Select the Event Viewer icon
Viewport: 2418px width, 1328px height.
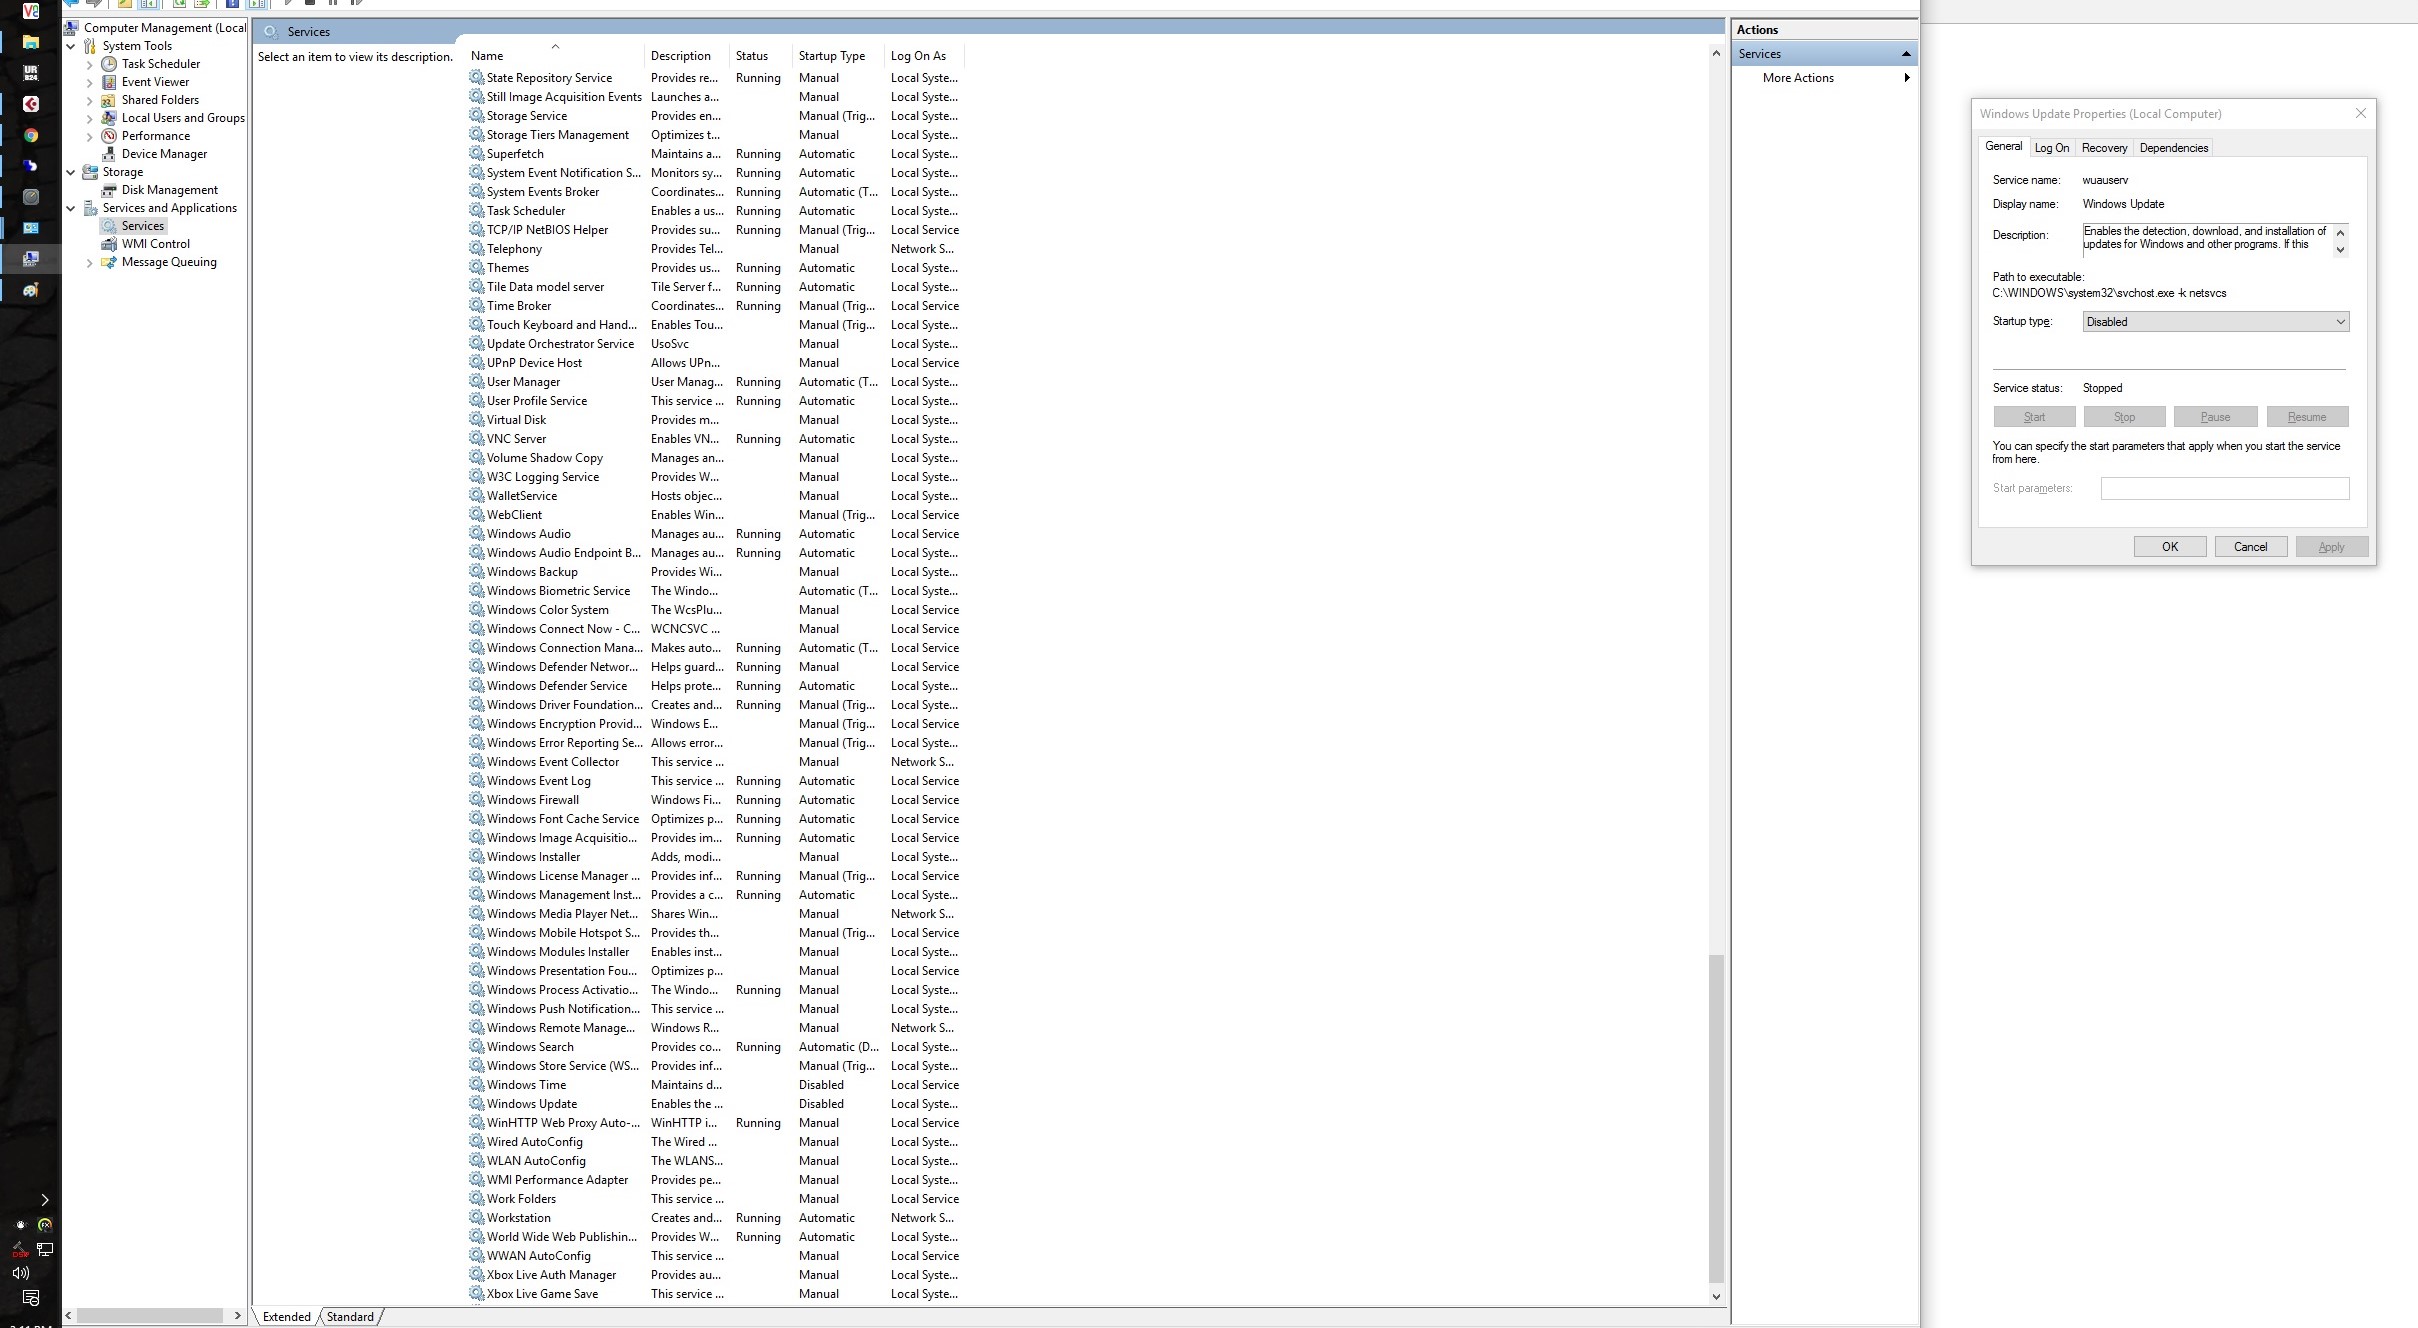[109, 82]
